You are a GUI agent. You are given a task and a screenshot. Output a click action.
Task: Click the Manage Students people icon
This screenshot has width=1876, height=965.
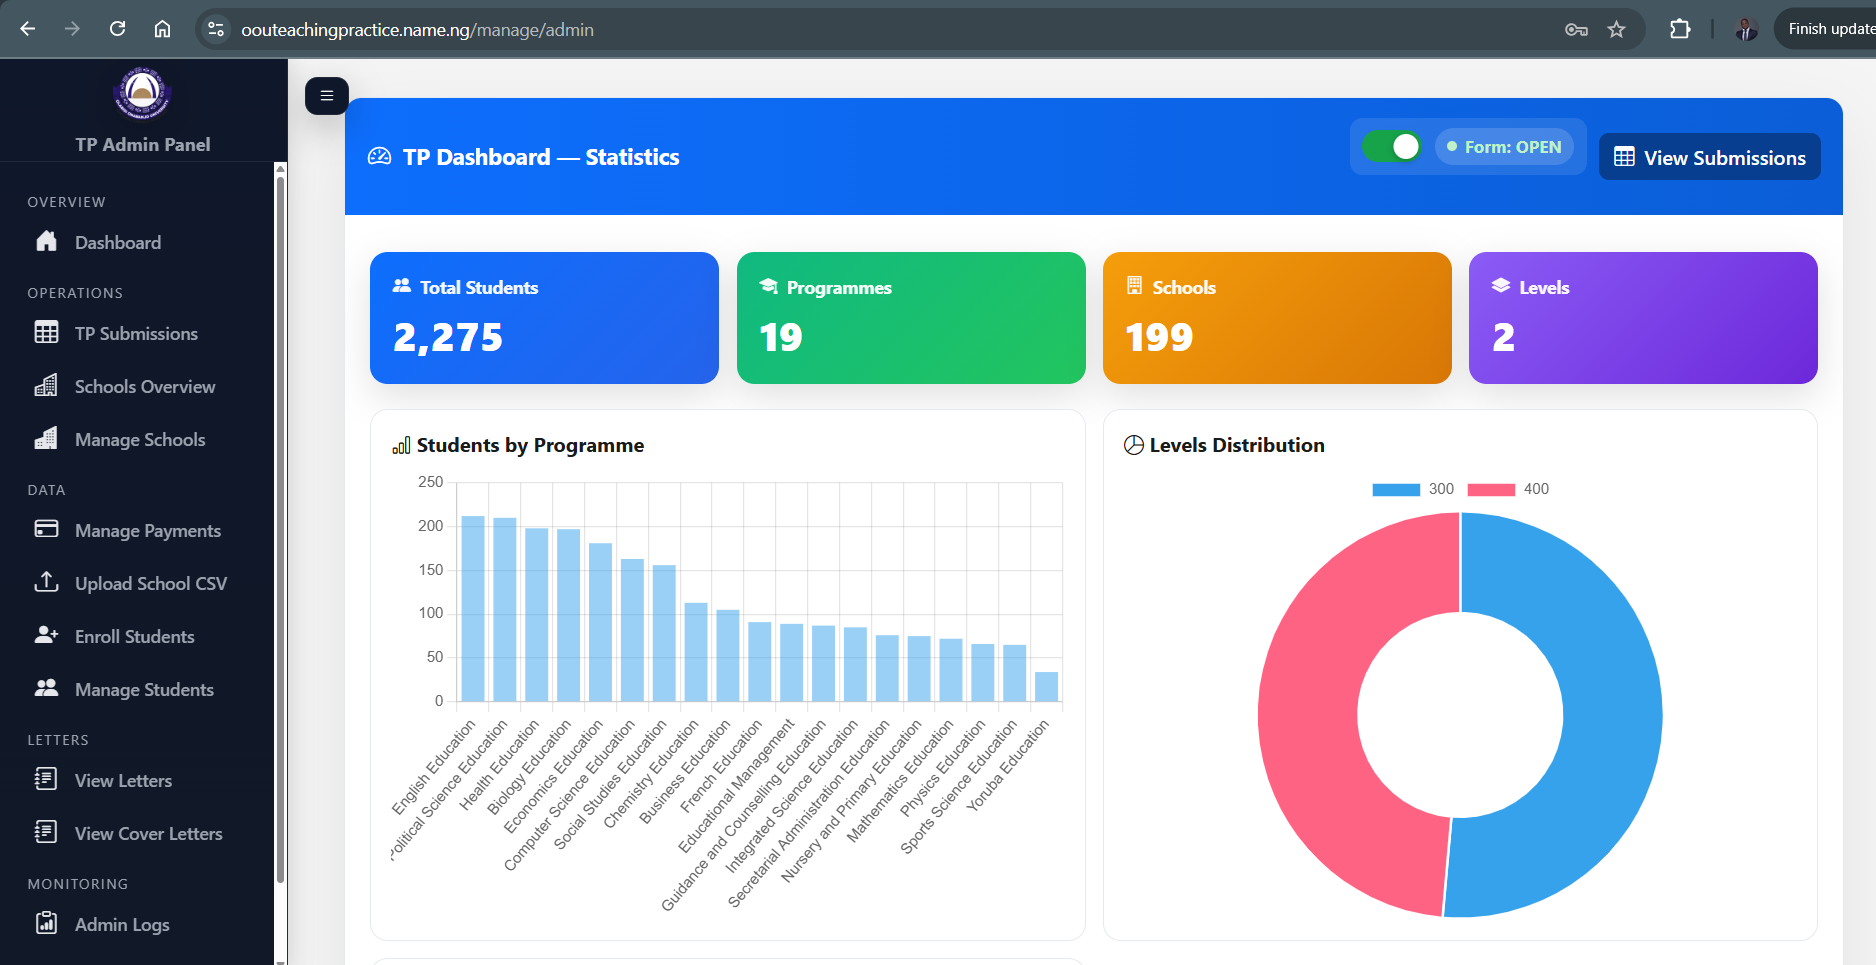[x=46, y=688]
